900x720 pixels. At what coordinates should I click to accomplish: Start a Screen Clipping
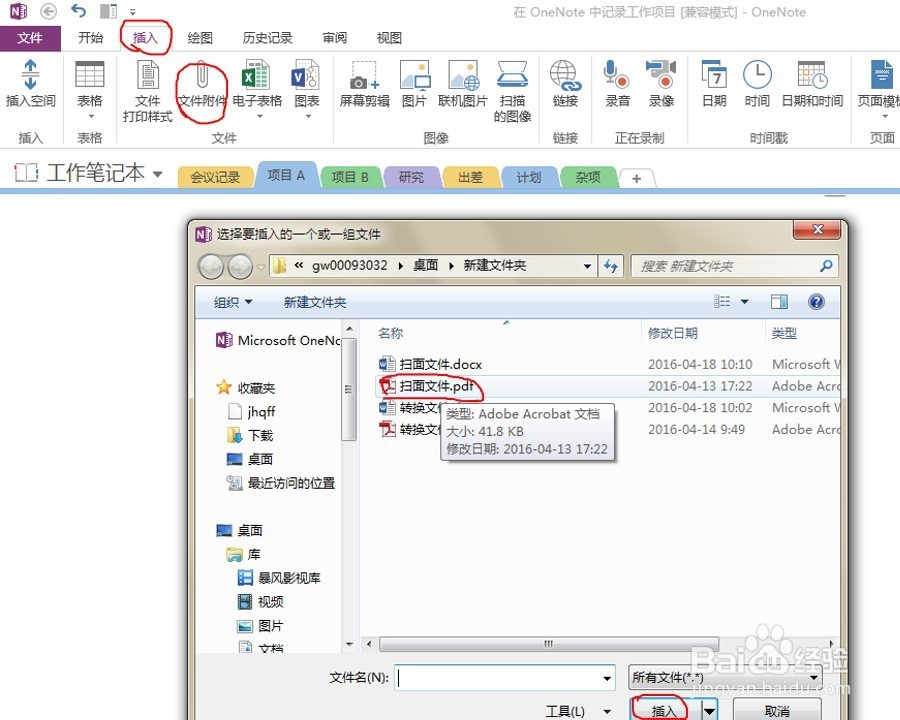click(364, 75)
